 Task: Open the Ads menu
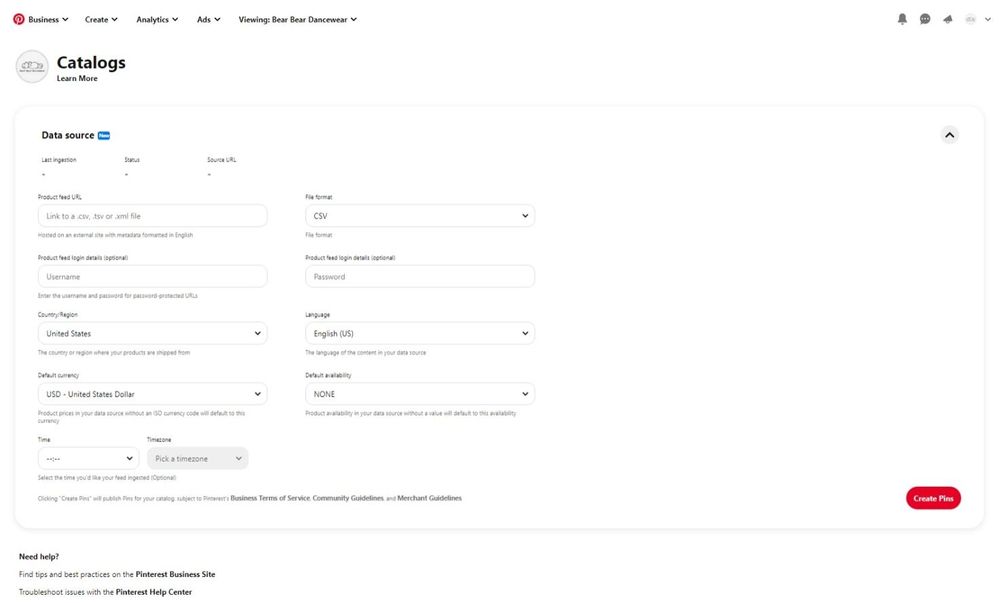click(208, 19)
